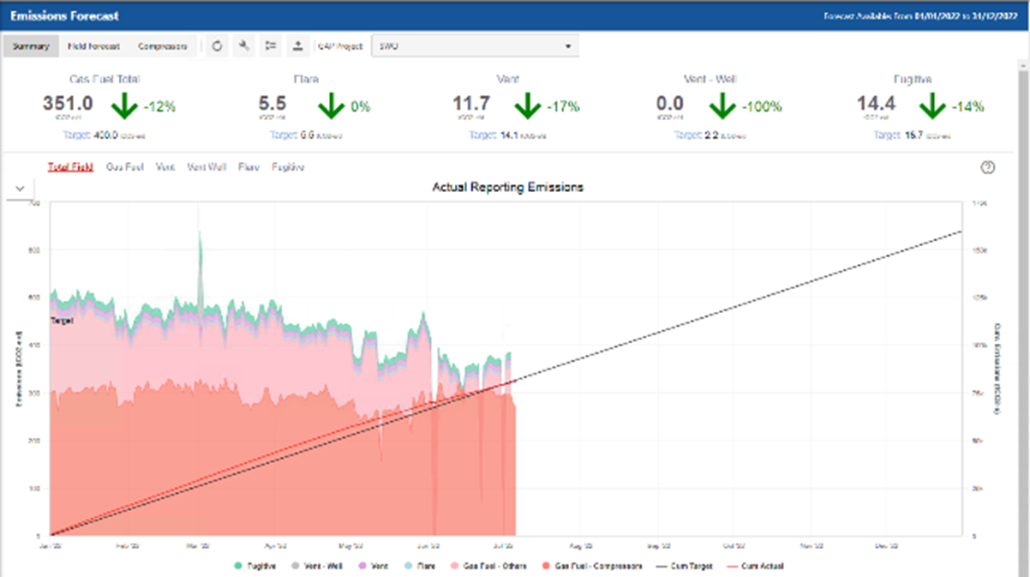1030x577 pixels.
Task: Switch to the Field Forecast tab
Action: point(94,46)
